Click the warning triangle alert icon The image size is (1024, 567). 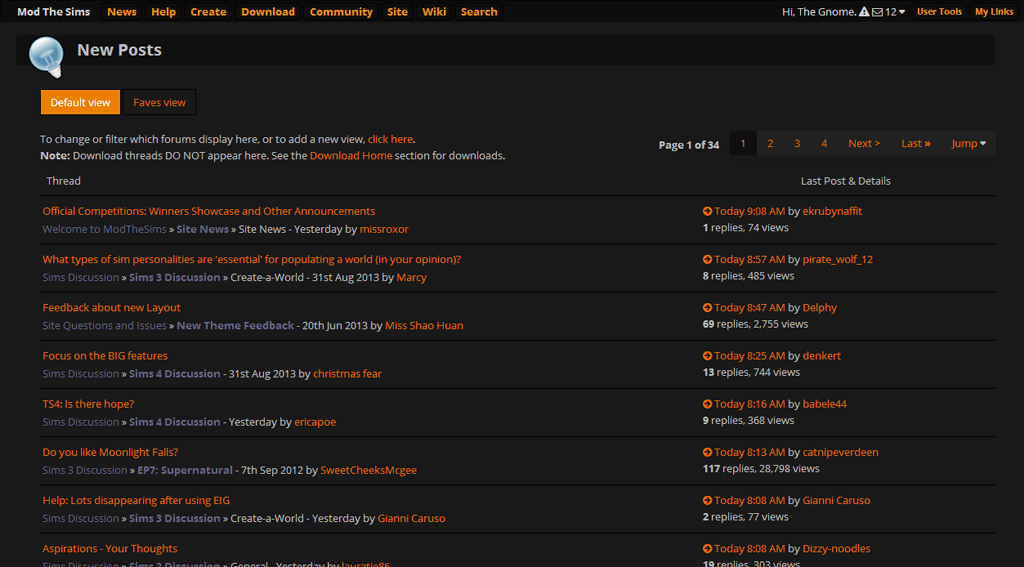[x=864, y=12]
